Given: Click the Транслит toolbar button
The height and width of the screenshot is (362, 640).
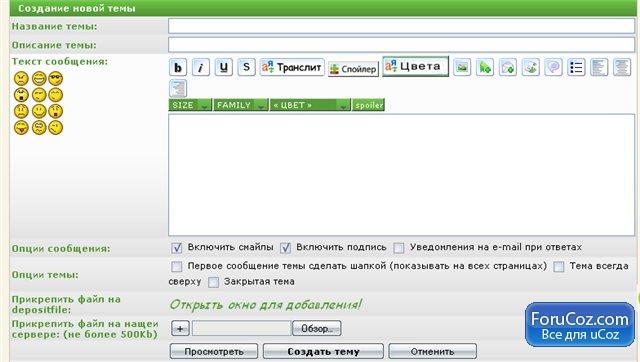Looking at the screenshot, I should [292, 67].
